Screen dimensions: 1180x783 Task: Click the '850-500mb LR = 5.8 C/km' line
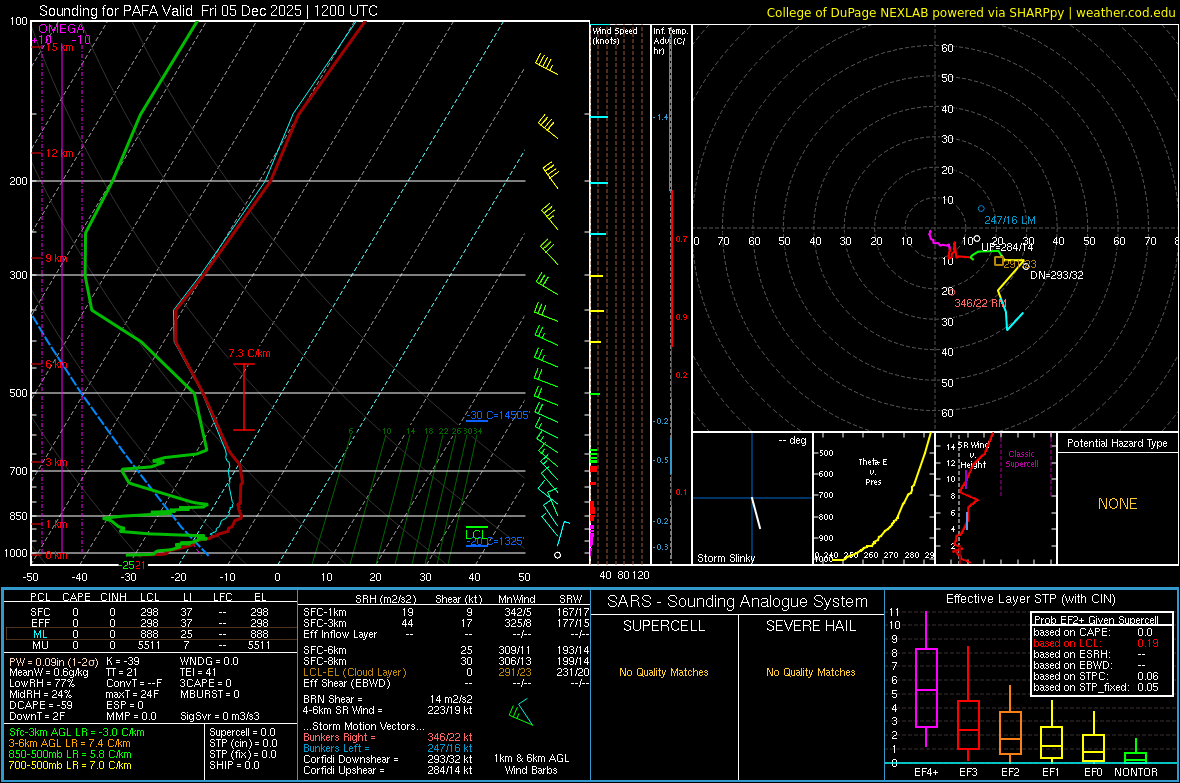tap(70, 754)
